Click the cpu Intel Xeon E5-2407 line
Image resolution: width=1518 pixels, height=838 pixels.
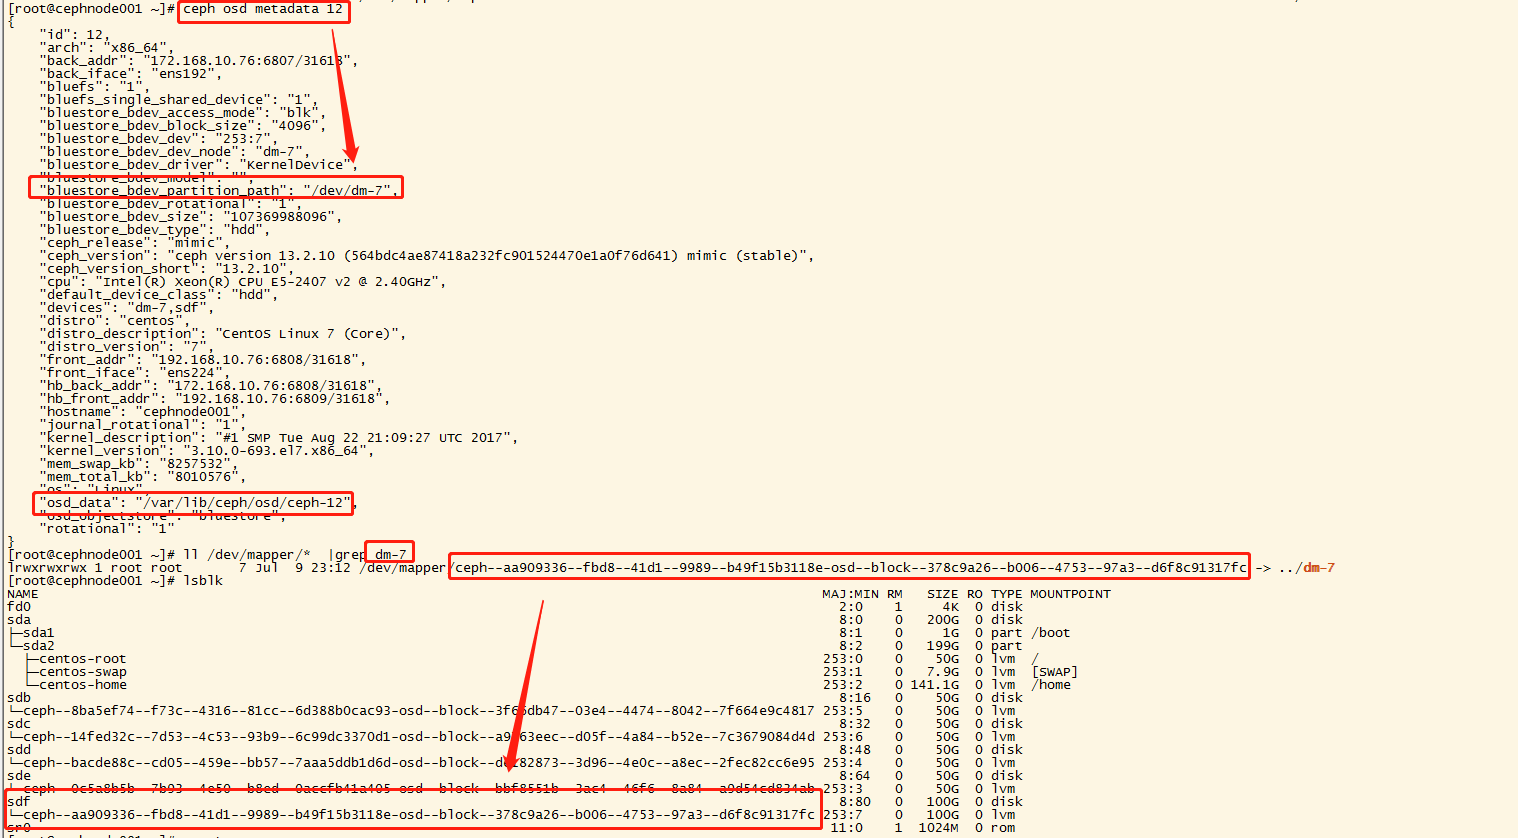point(243,282)
